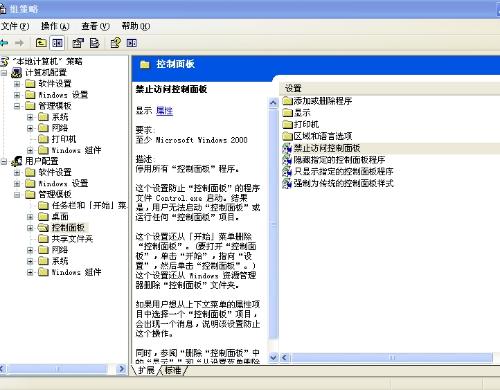Expand 系统 node under 计算机配置
The height and width of the screenshot is (390, 500).
tap(30, 117)
